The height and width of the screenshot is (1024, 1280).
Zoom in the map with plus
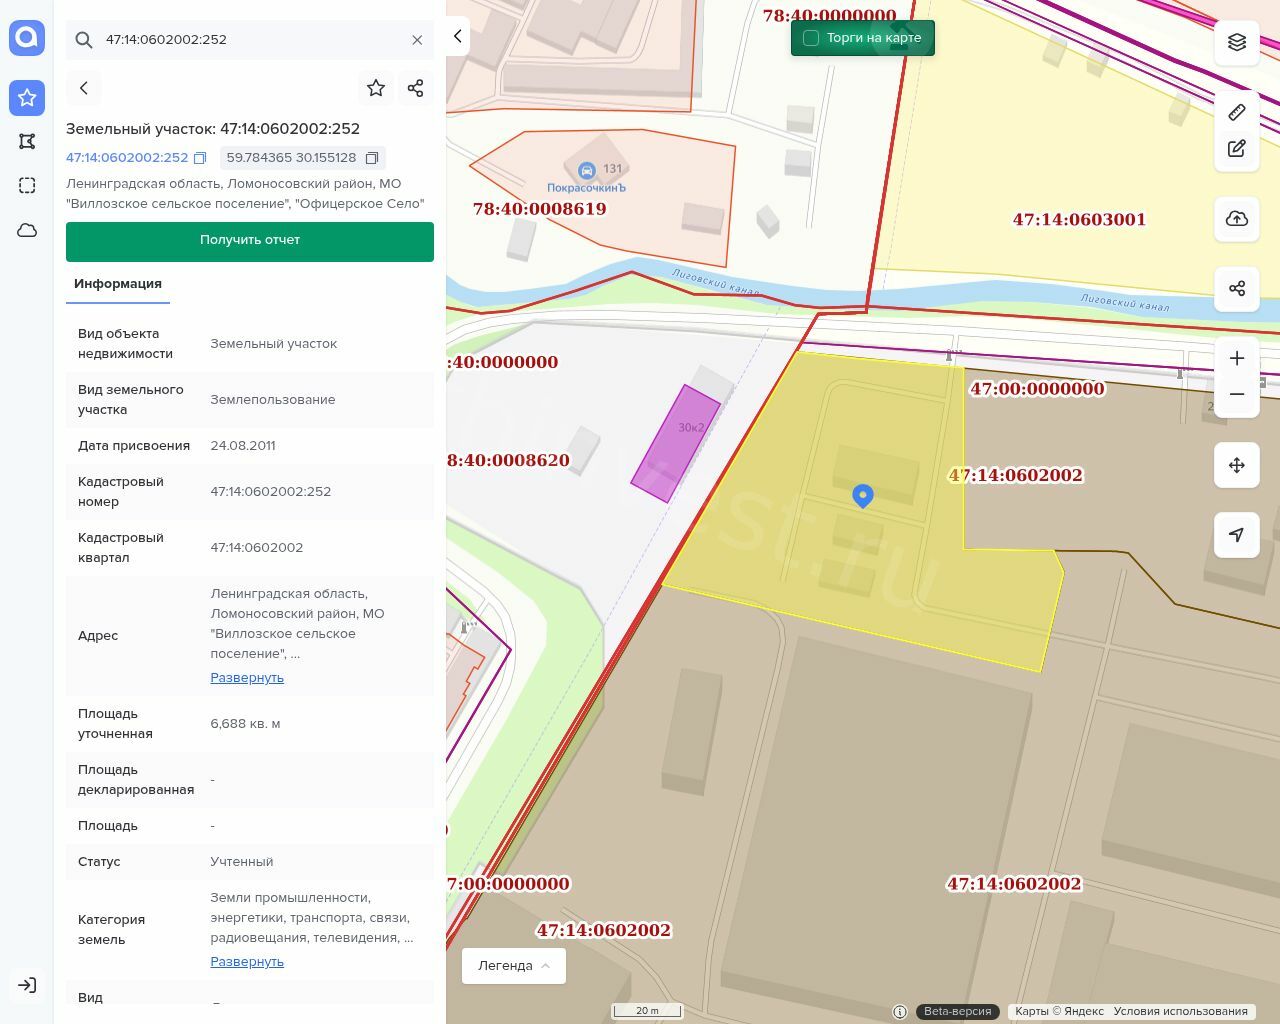1237,358
